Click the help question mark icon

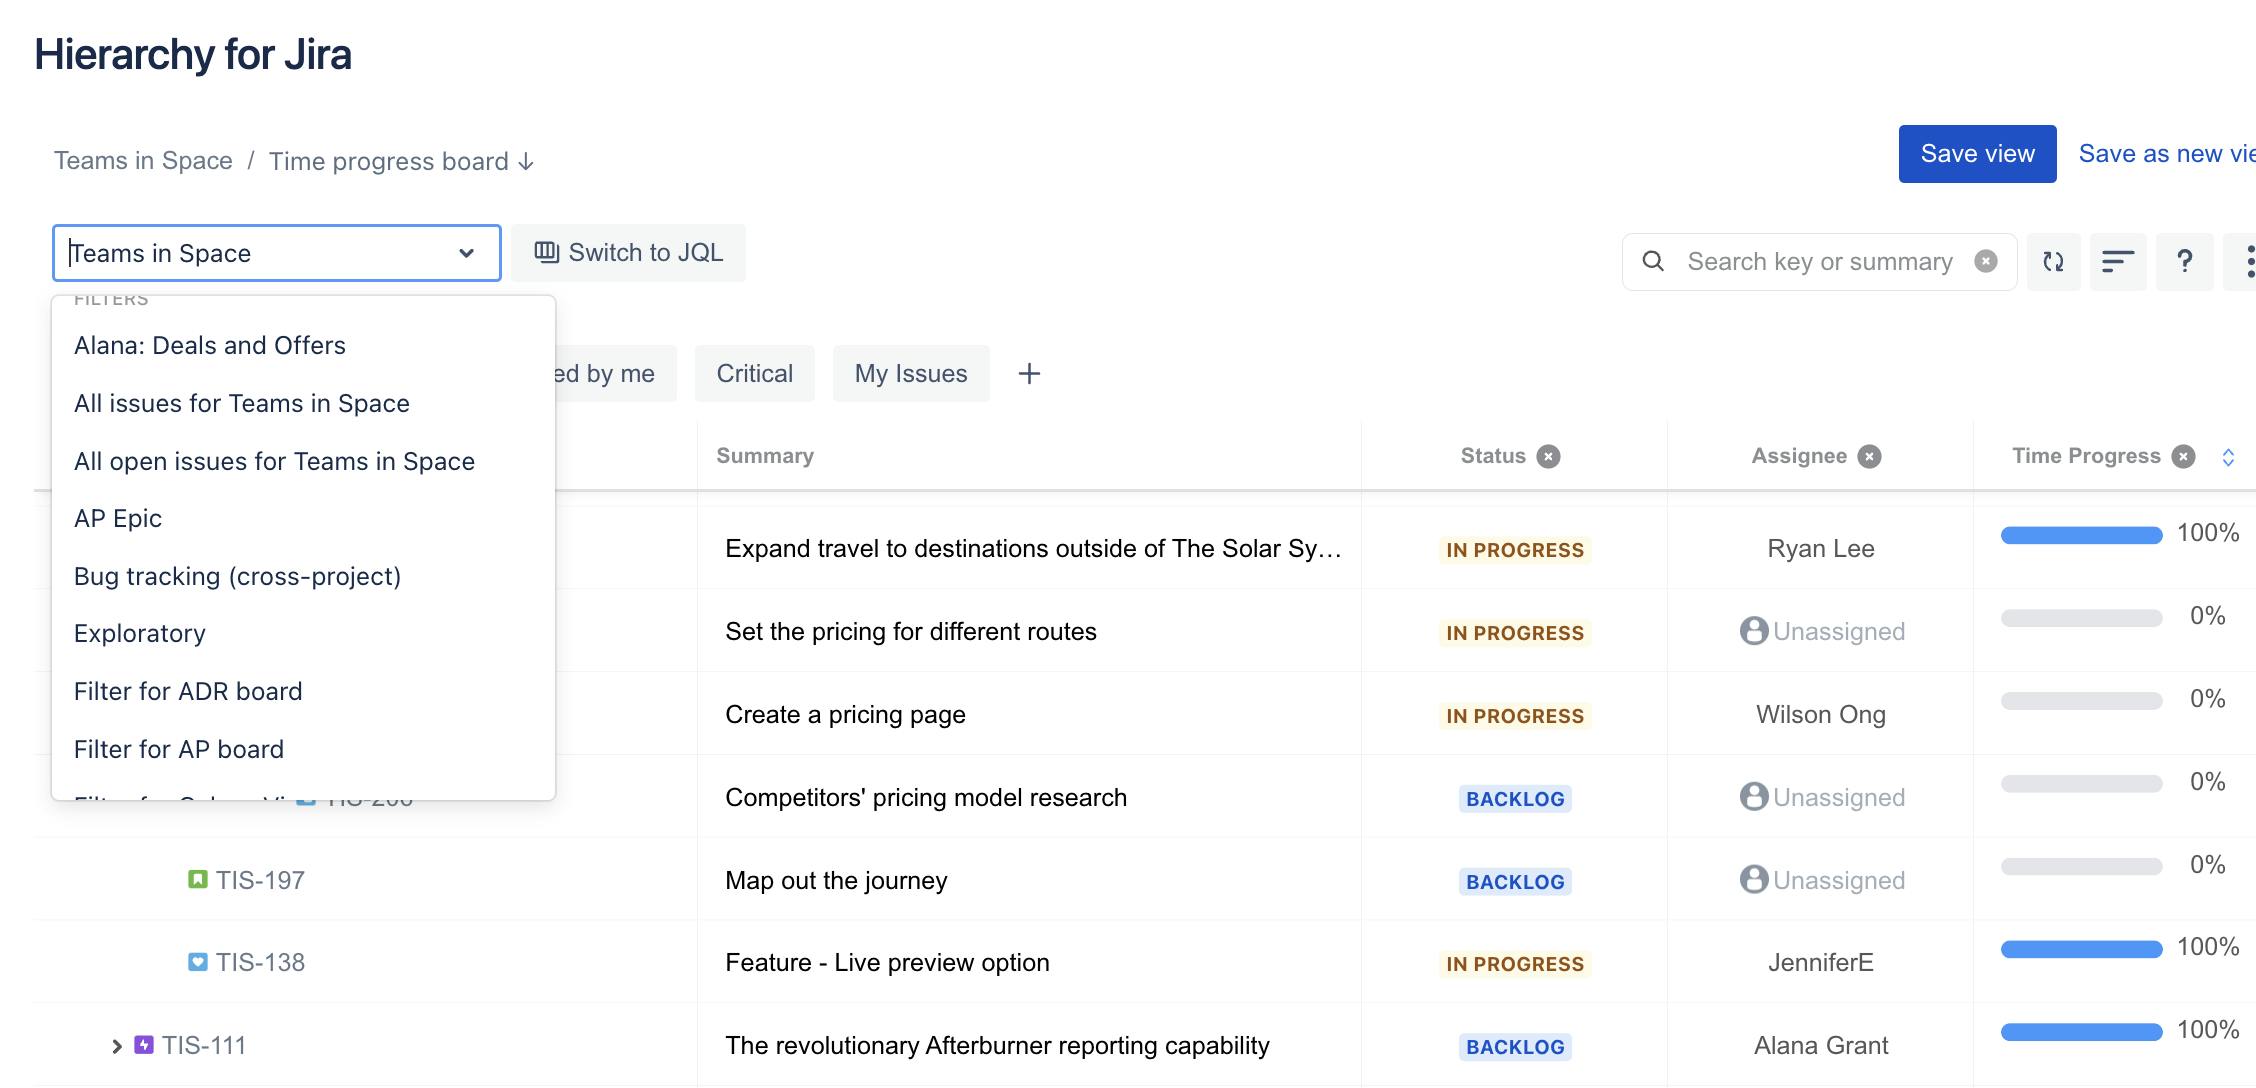click(x=2185, y=261)
